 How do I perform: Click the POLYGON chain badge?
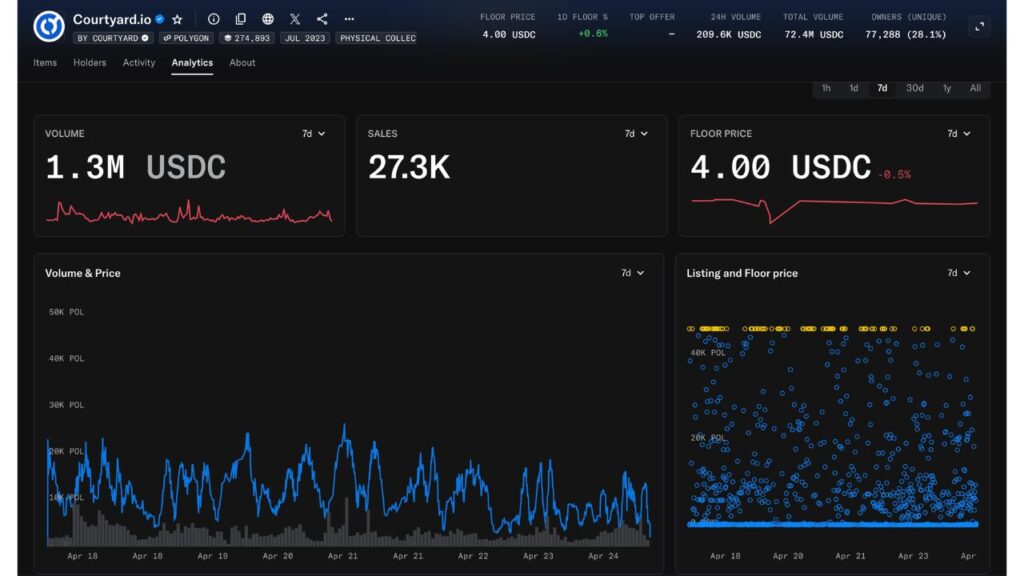click(184, 38)
